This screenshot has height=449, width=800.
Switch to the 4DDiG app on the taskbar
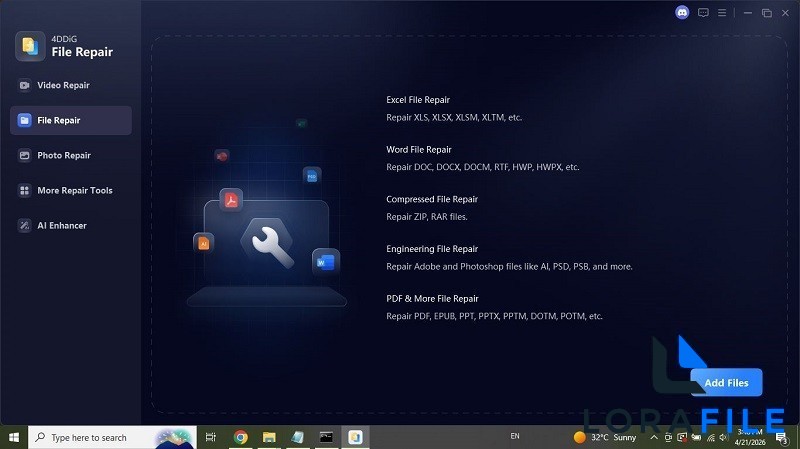coord(355,437)
